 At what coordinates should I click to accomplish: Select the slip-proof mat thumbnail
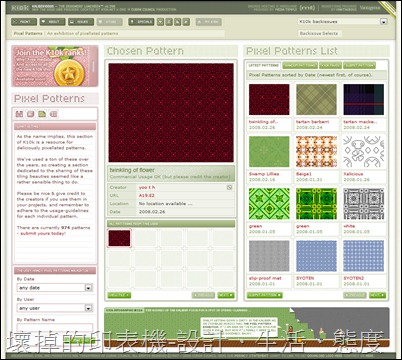[x=269, y=256]
